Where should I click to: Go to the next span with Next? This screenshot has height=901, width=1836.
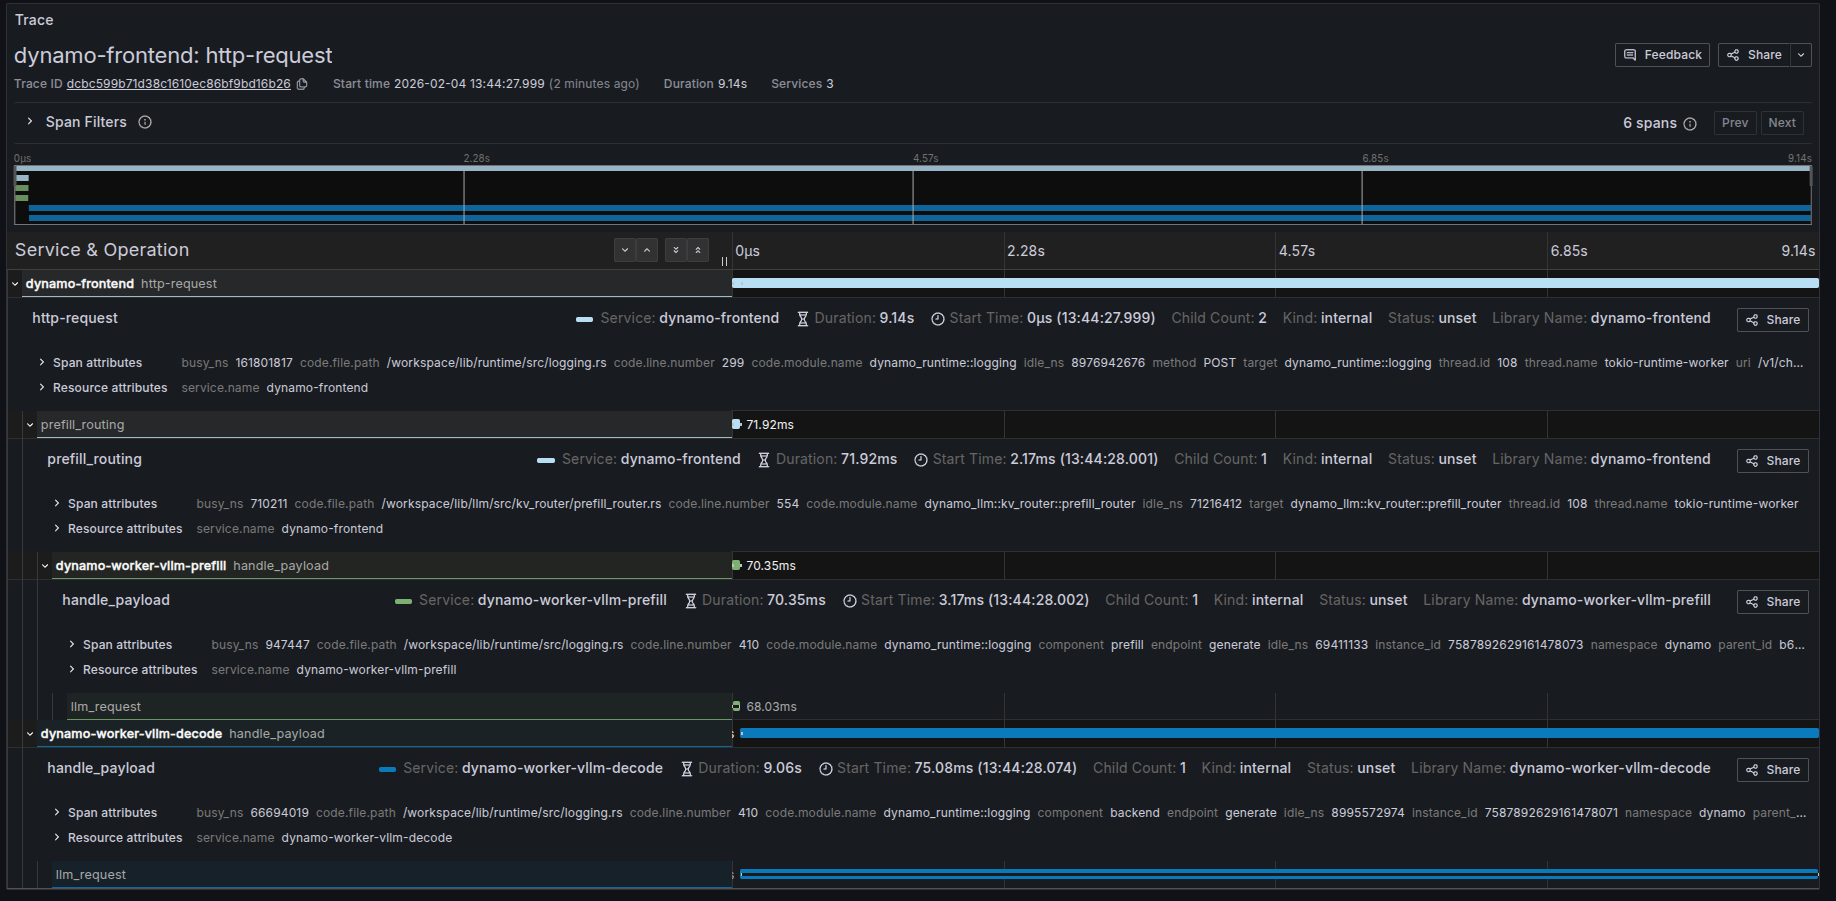click(x=1782, y=122)
